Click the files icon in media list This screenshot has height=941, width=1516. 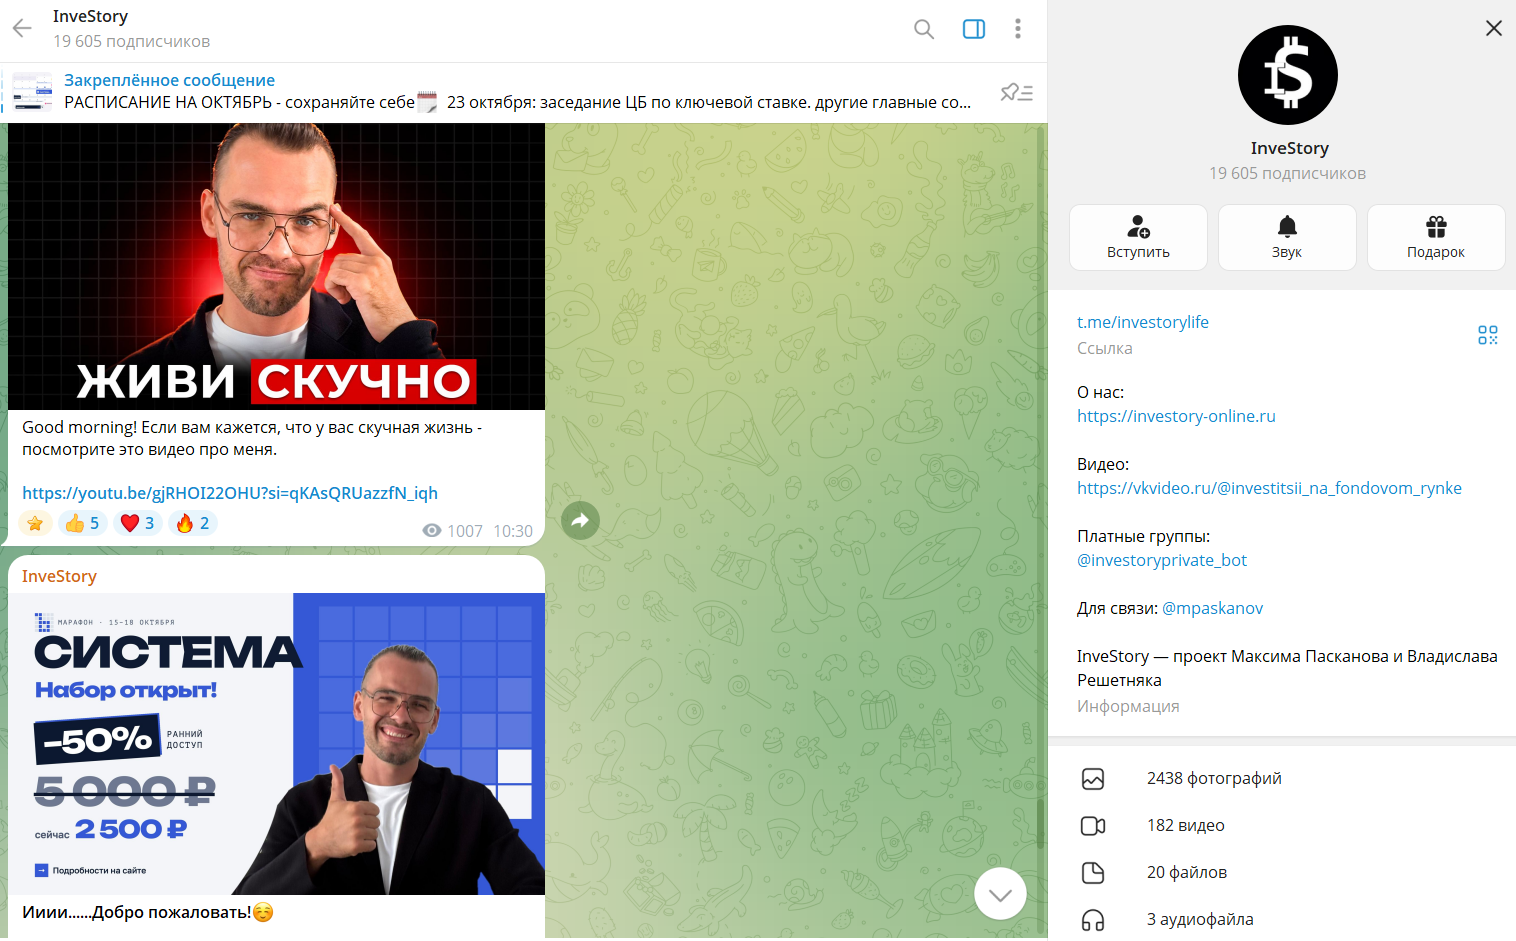1093,873
